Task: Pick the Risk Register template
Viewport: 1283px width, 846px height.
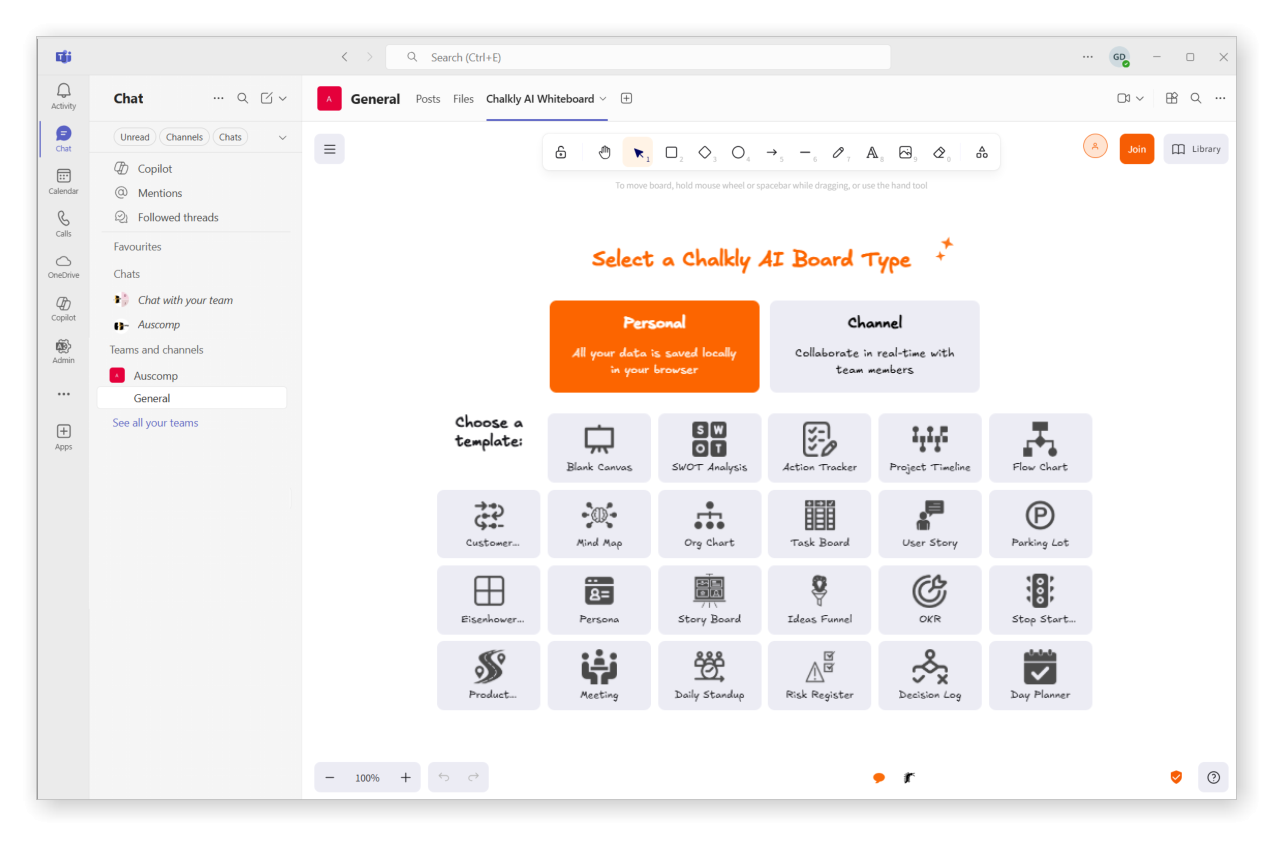Action: [x=820, y=676]
